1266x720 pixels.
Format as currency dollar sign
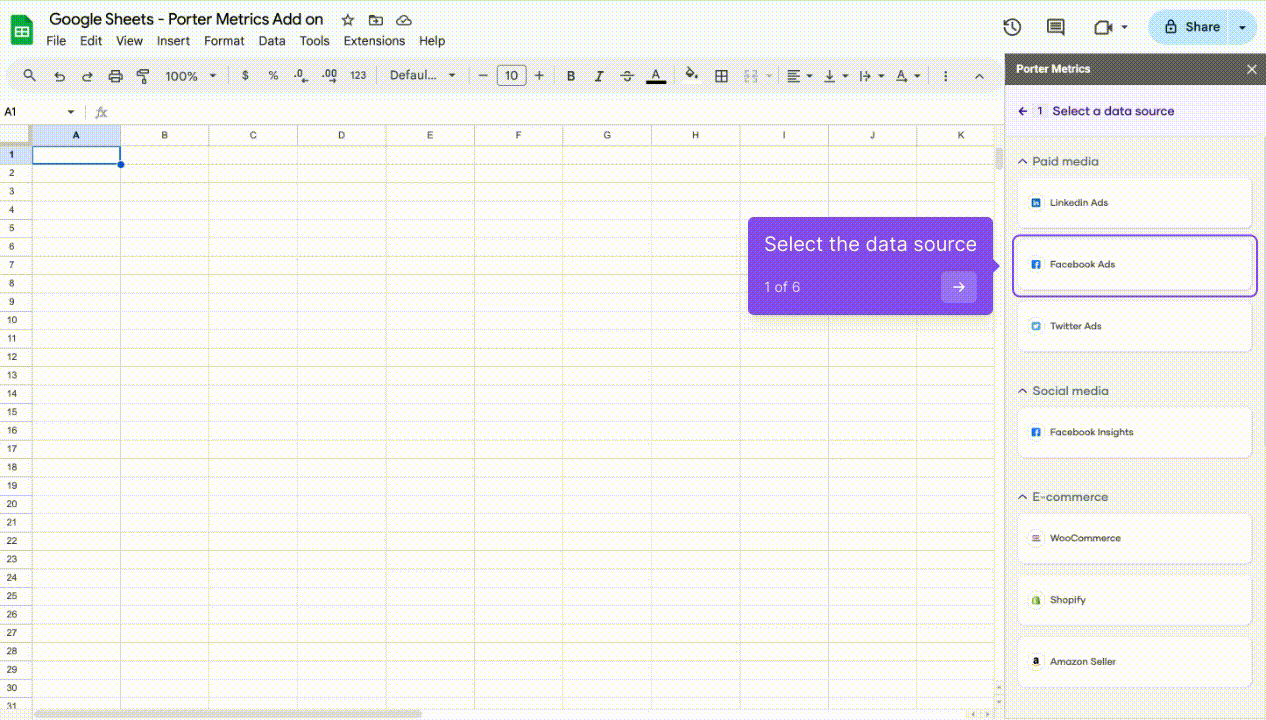coord(245,76)
